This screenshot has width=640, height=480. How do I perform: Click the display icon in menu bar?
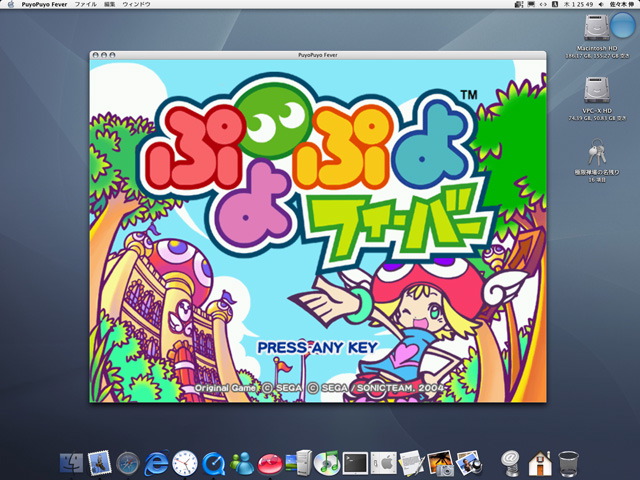pos(531,4)
